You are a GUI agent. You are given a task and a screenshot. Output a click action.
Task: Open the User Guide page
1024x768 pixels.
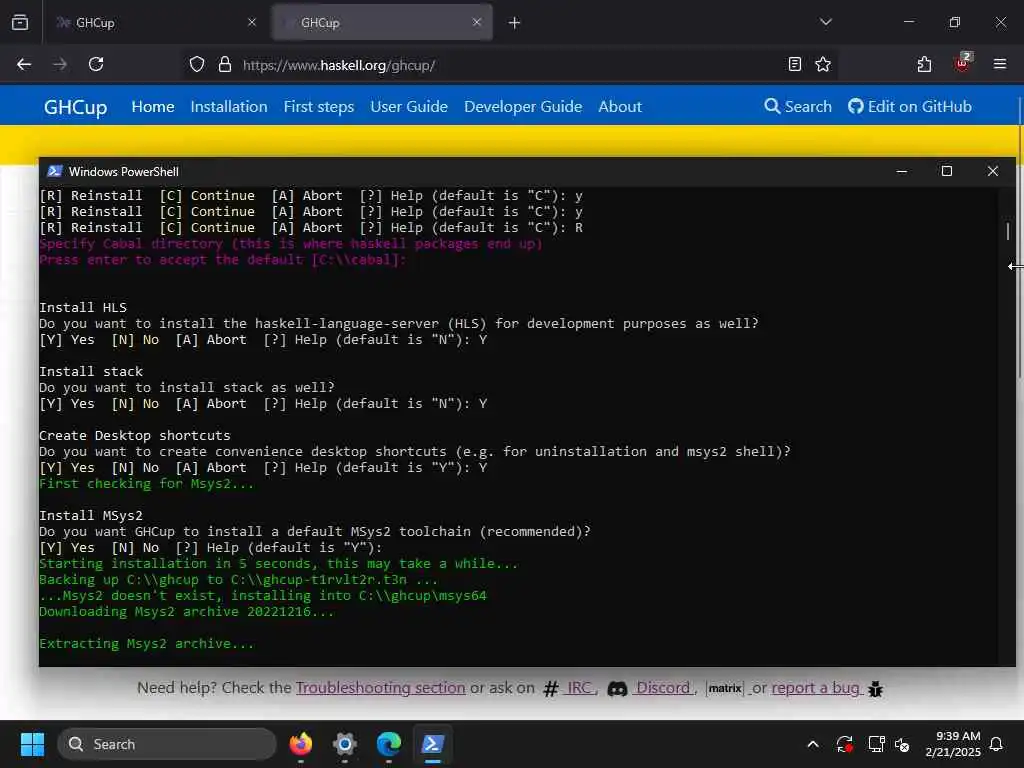coord(409,106)
